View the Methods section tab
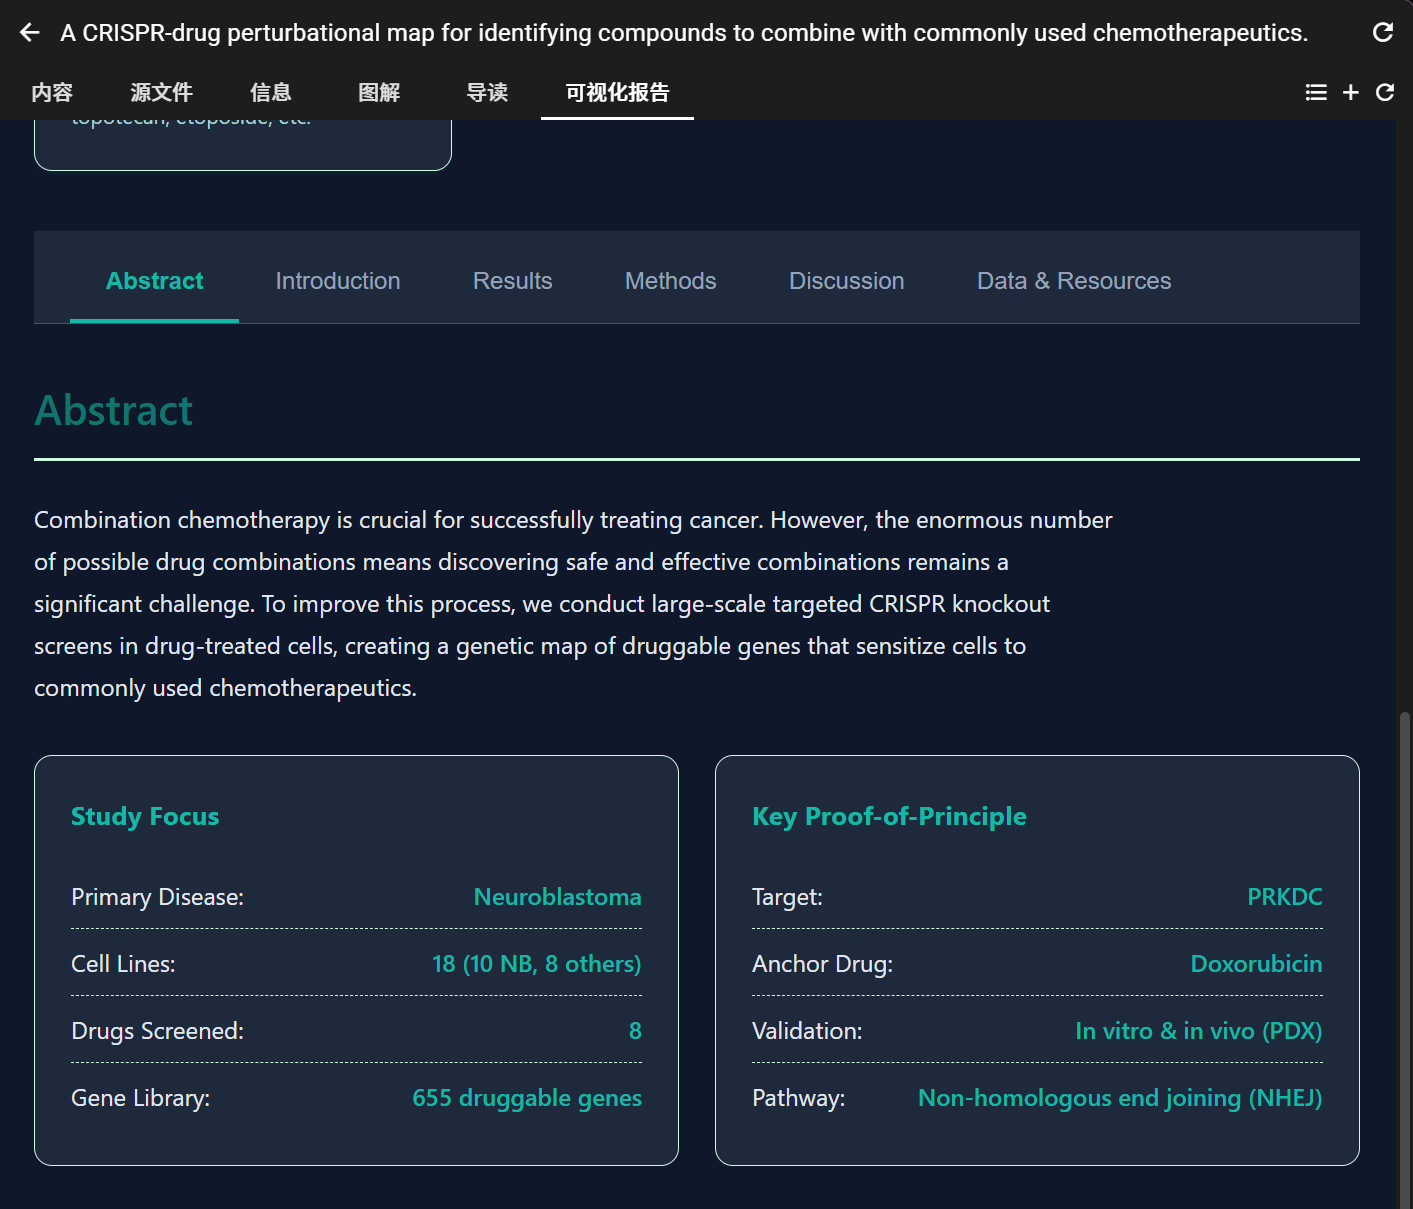 tap(670, 281)
